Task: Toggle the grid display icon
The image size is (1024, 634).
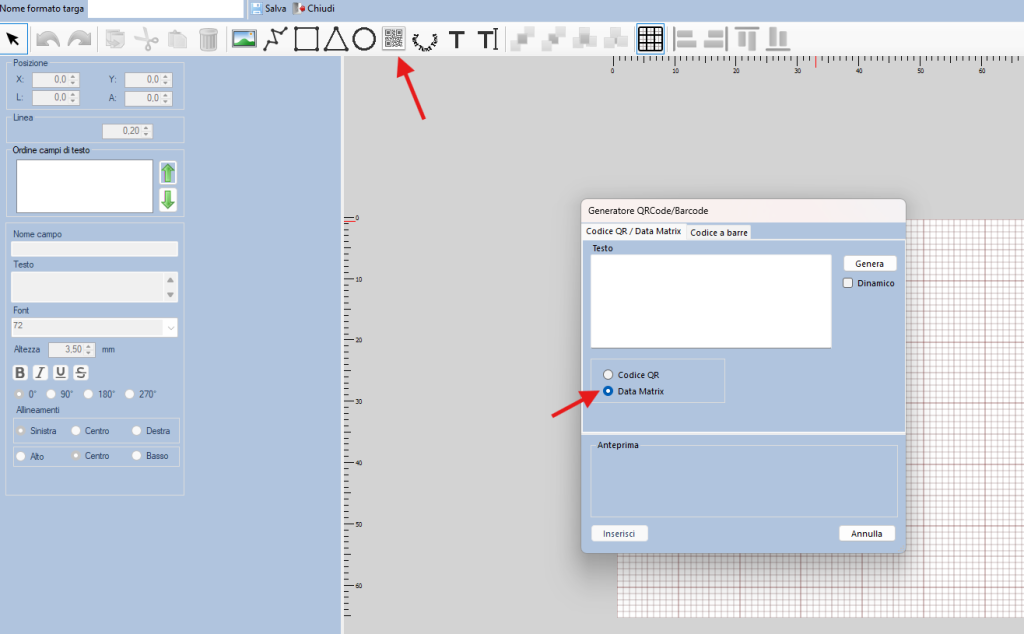Action: pyautogui.click(x=650, y=39)
